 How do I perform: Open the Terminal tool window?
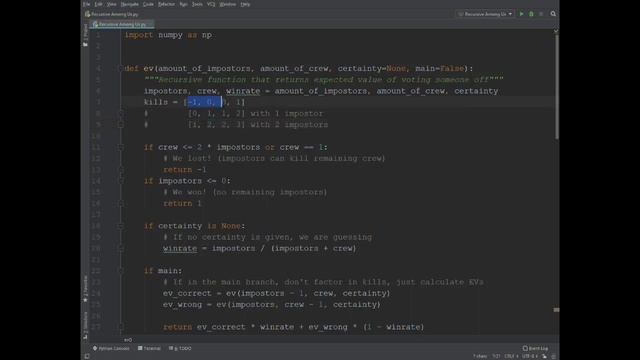coord(149,349)
